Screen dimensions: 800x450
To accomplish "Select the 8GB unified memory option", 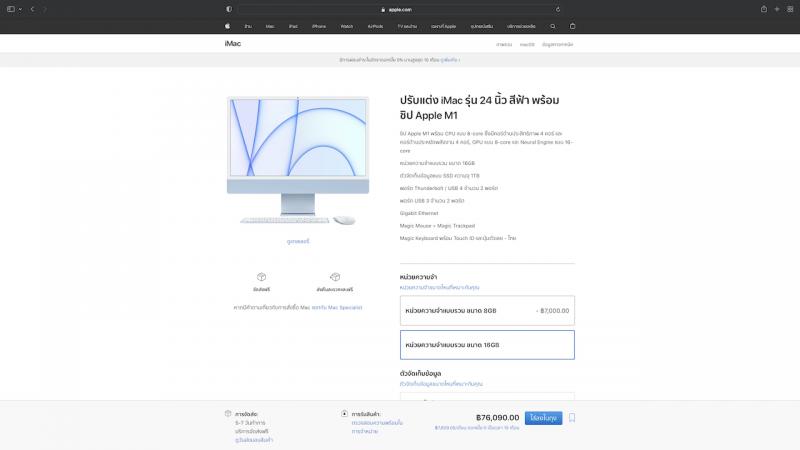I will pyautogui.click(x=487, y=311).
